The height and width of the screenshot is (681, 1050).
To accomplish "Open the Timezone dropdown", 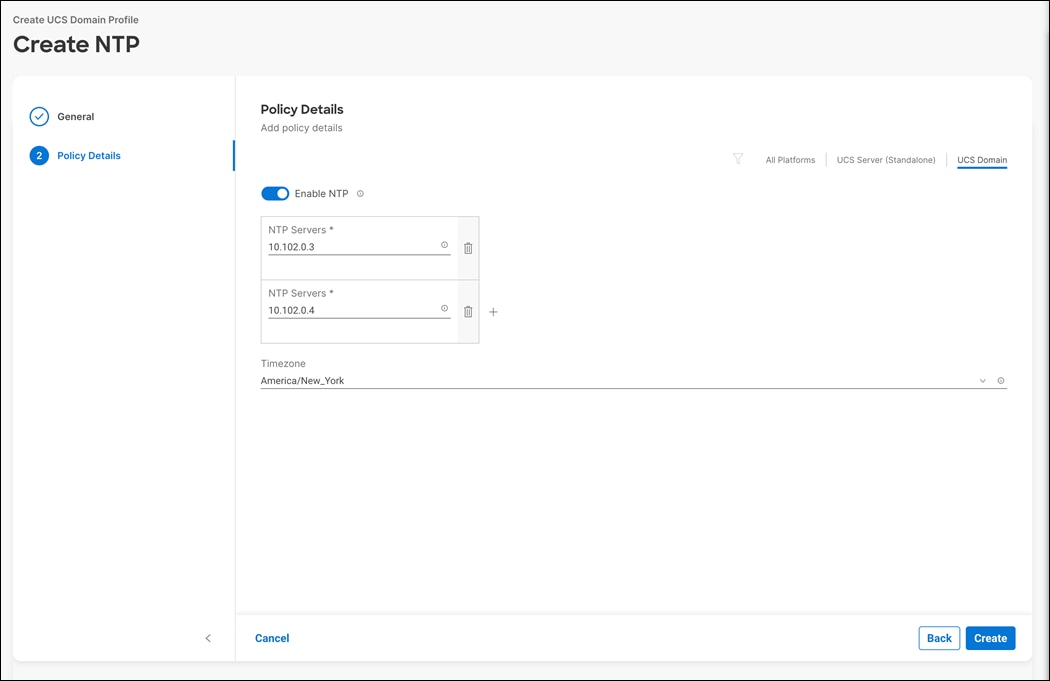I will click(x=982, y=380).
